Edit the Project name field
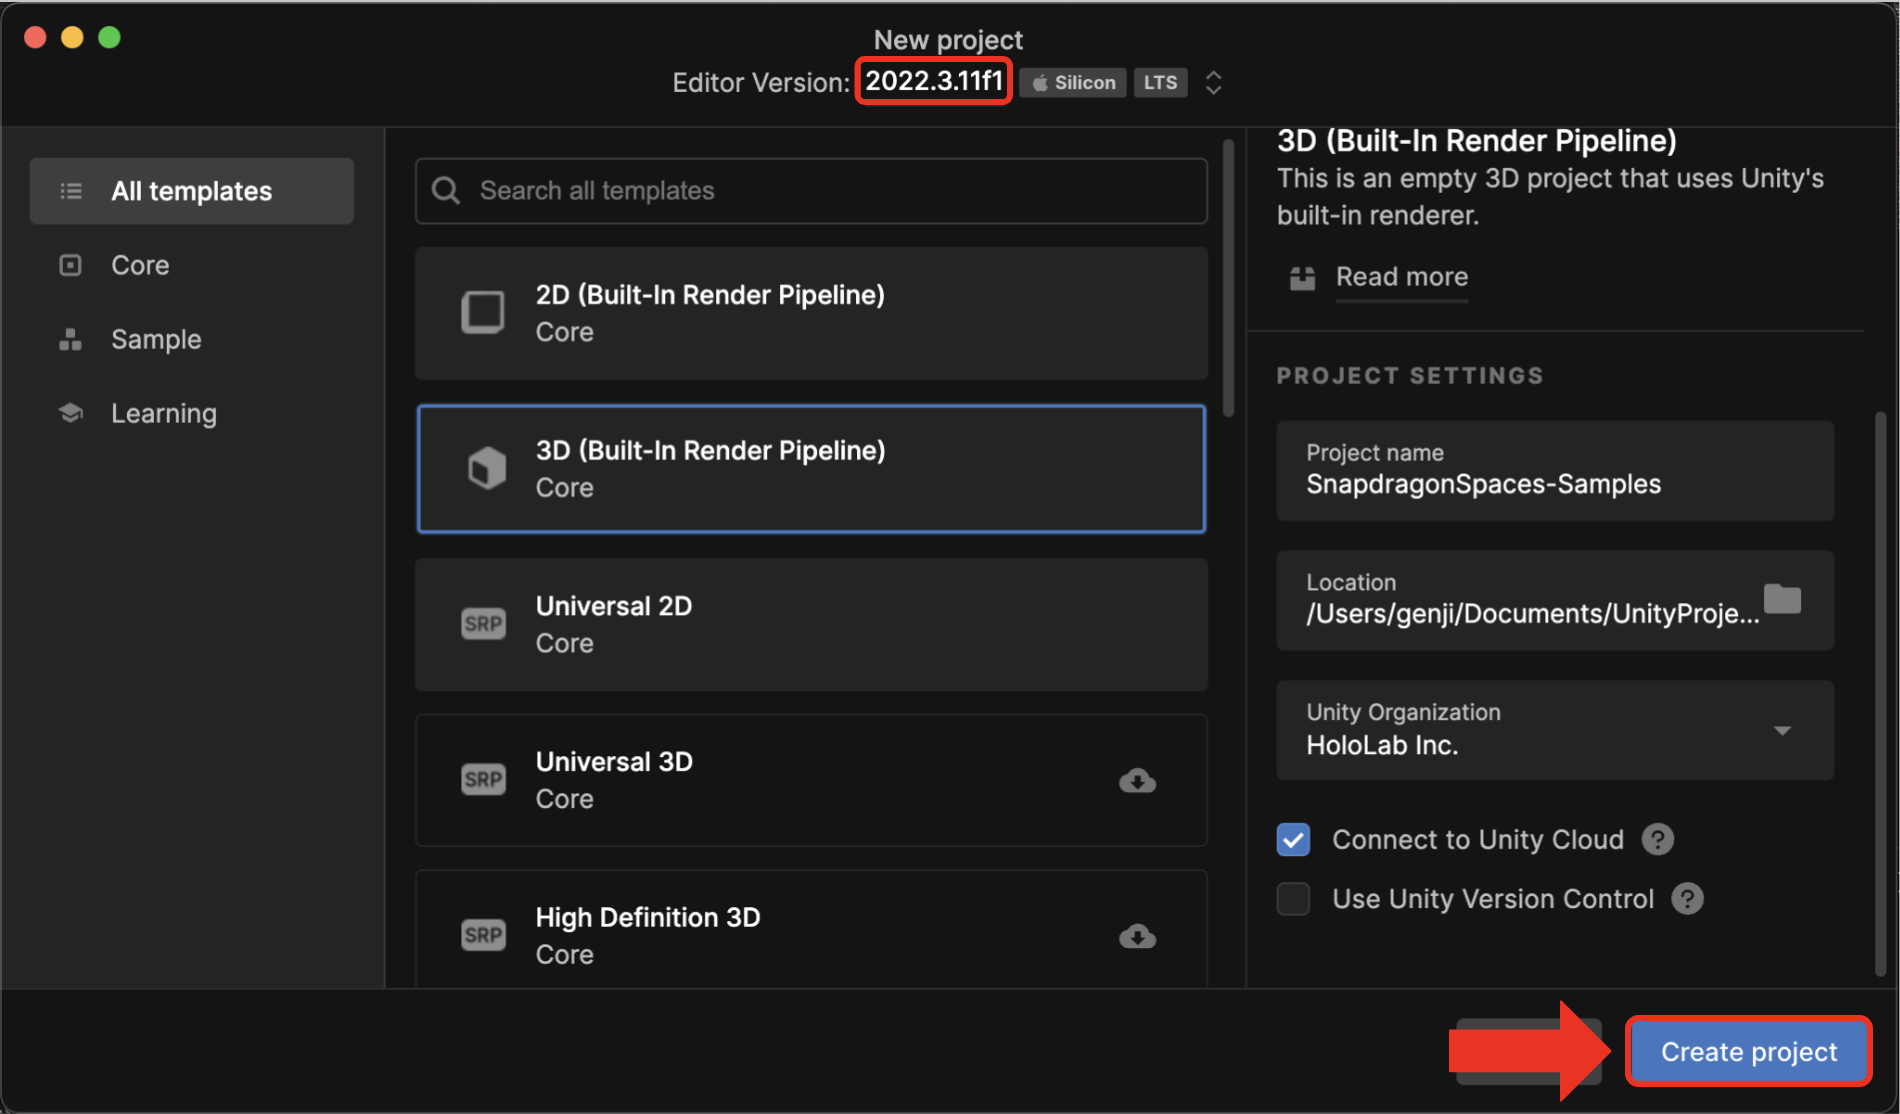Image resolution: width=1900 pixels, height=1114 pixels. (1555, 470)
